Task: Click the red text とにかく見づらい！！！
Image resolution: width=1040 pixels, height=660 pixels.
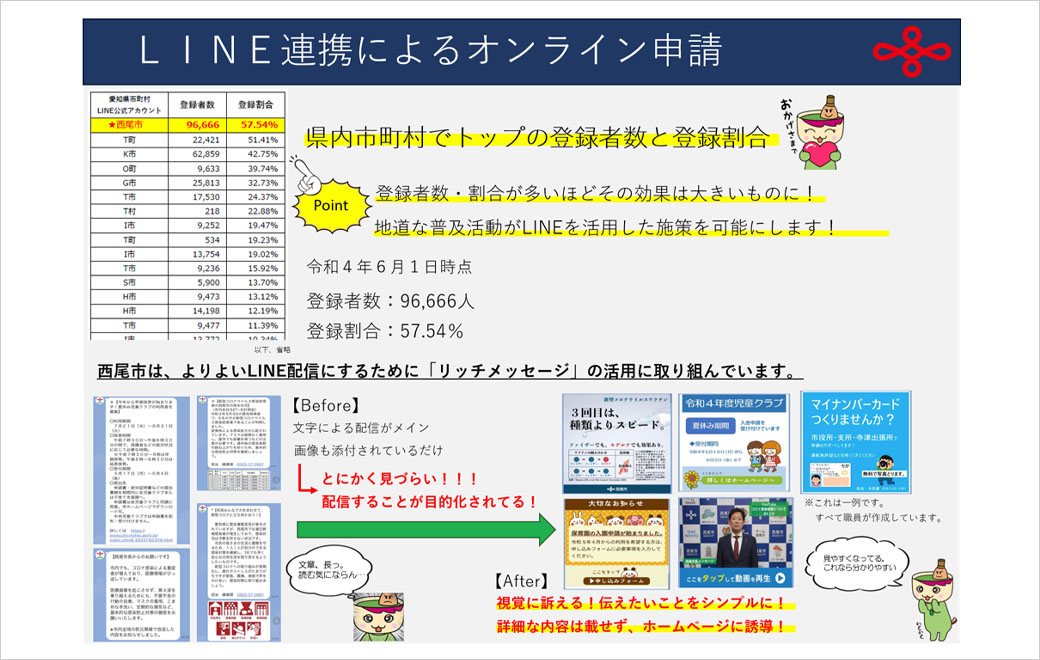Action: 400,478
